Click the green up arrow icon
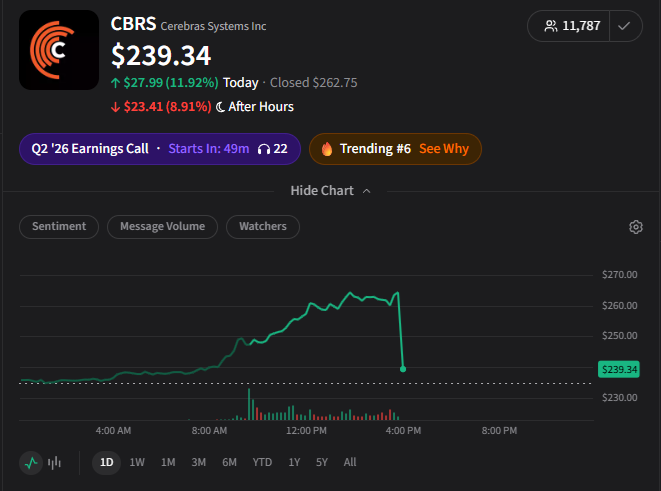661x491 pixels. point(115,83)
